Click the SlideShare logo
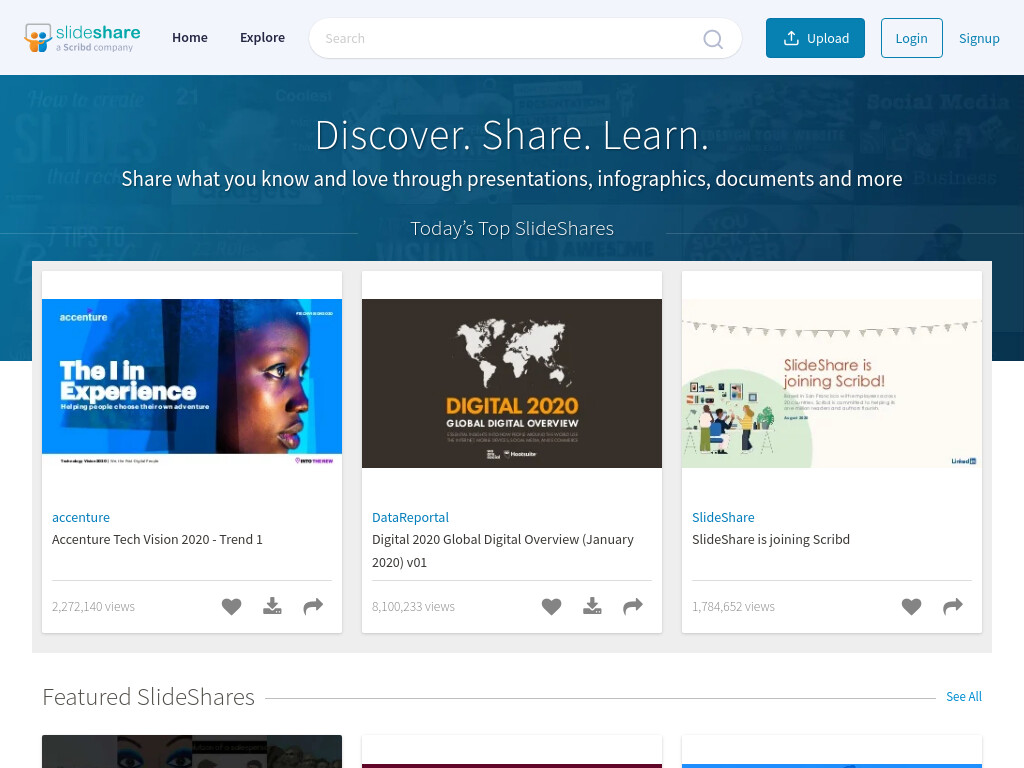The image size is (1024, 768). click(82, 38)
